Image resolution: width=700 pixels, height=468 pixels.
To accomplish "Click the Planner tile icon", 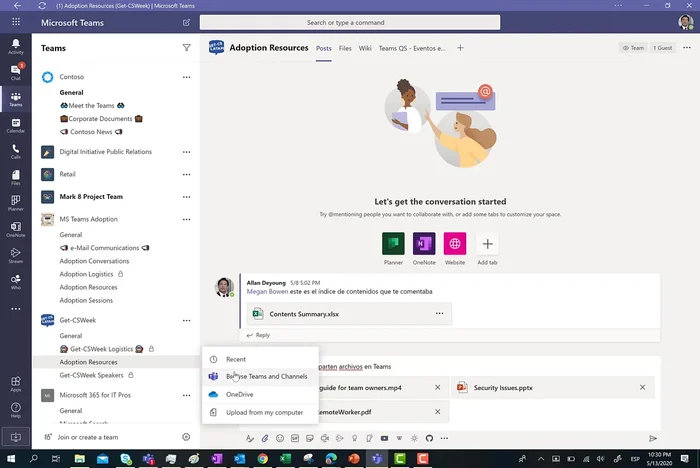I will click(x=393, y=244).
